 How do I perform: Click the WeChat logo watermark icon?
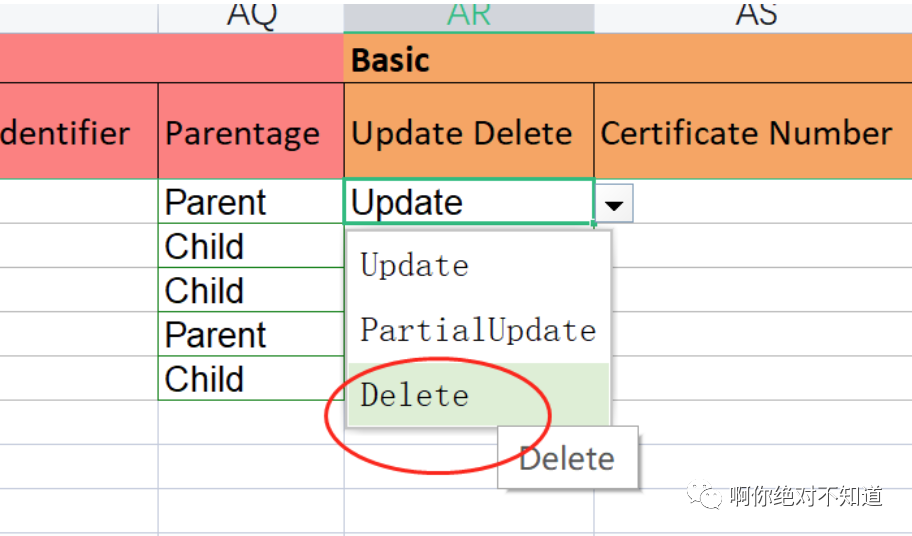pos(704,495)
